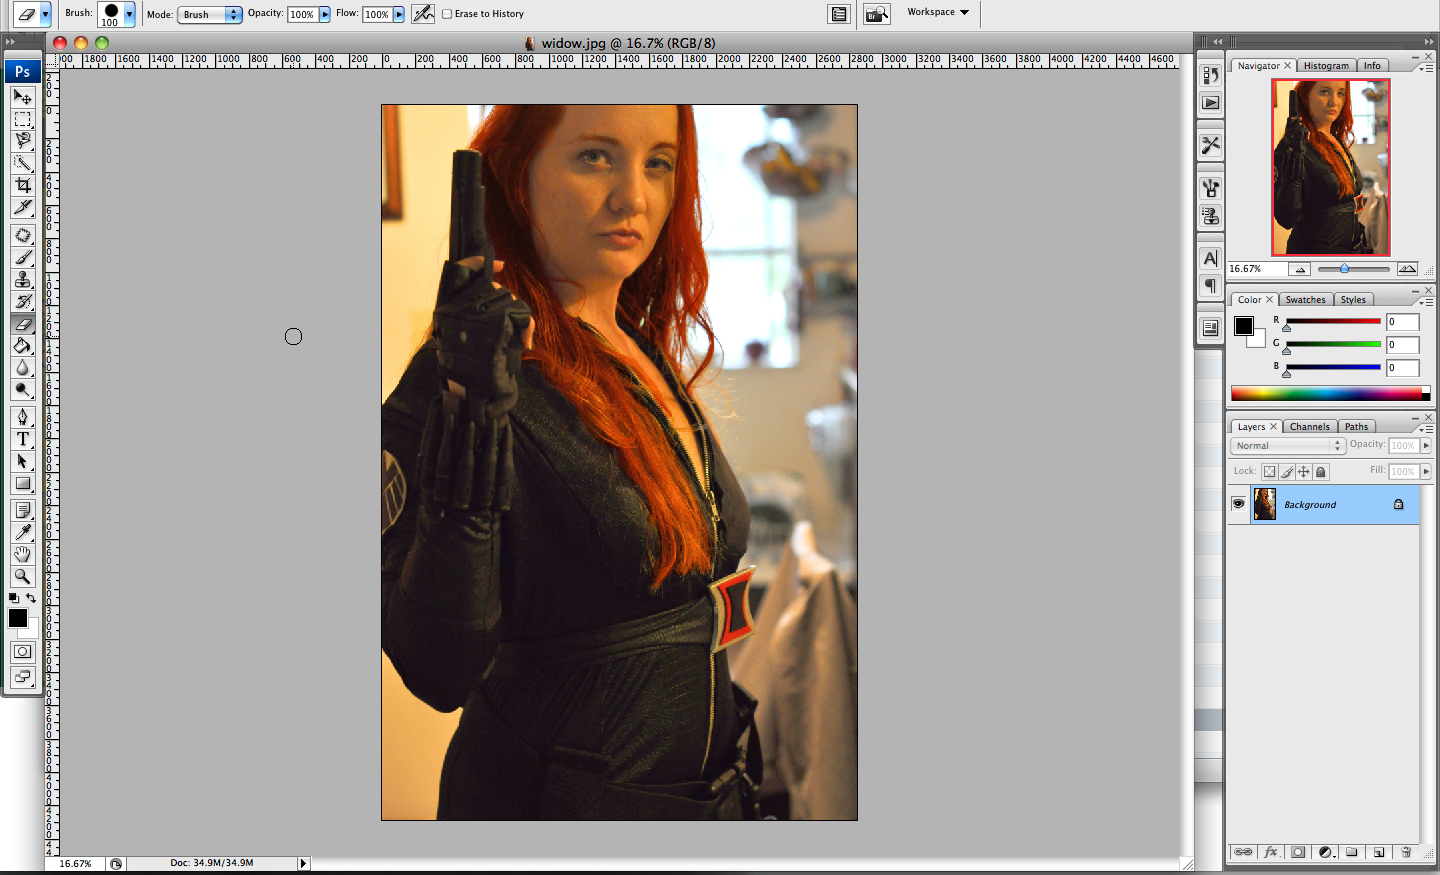The image size is (1440, 875).
Task: Select the Hand tool
Action: click(22, 554)
